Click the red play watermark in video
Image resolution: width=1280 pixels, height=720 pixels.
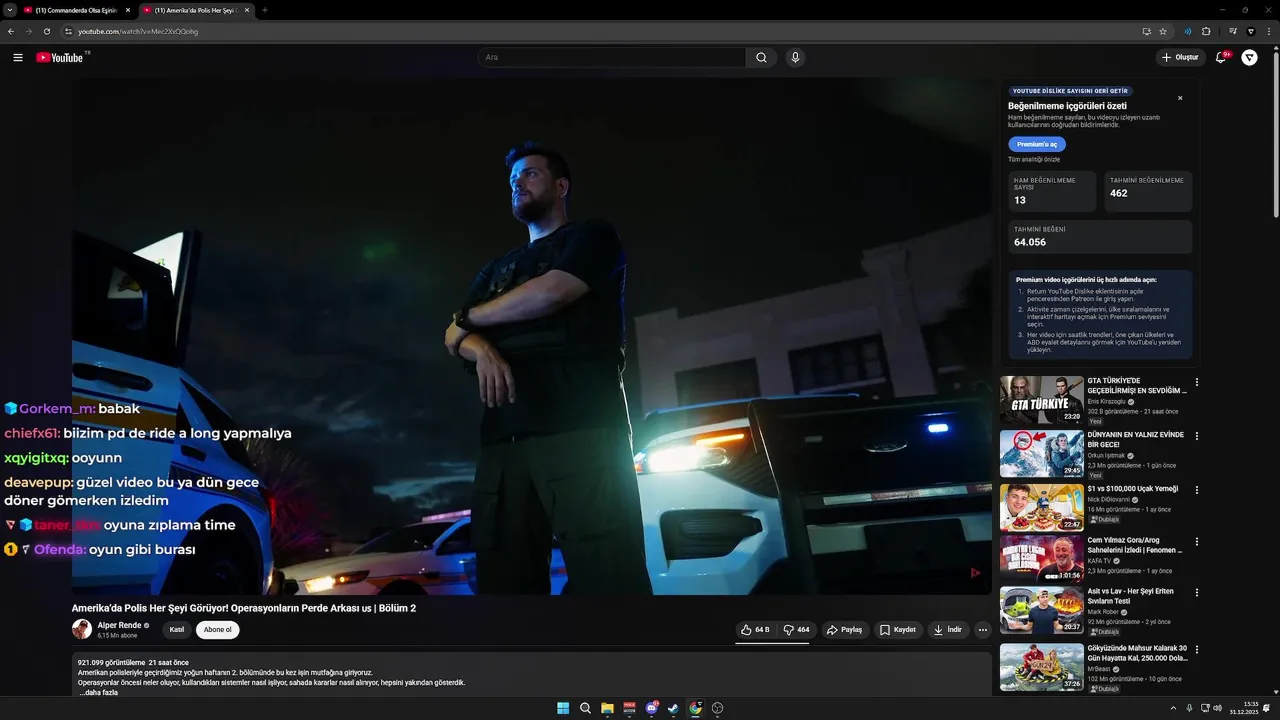tap(975, 573)
